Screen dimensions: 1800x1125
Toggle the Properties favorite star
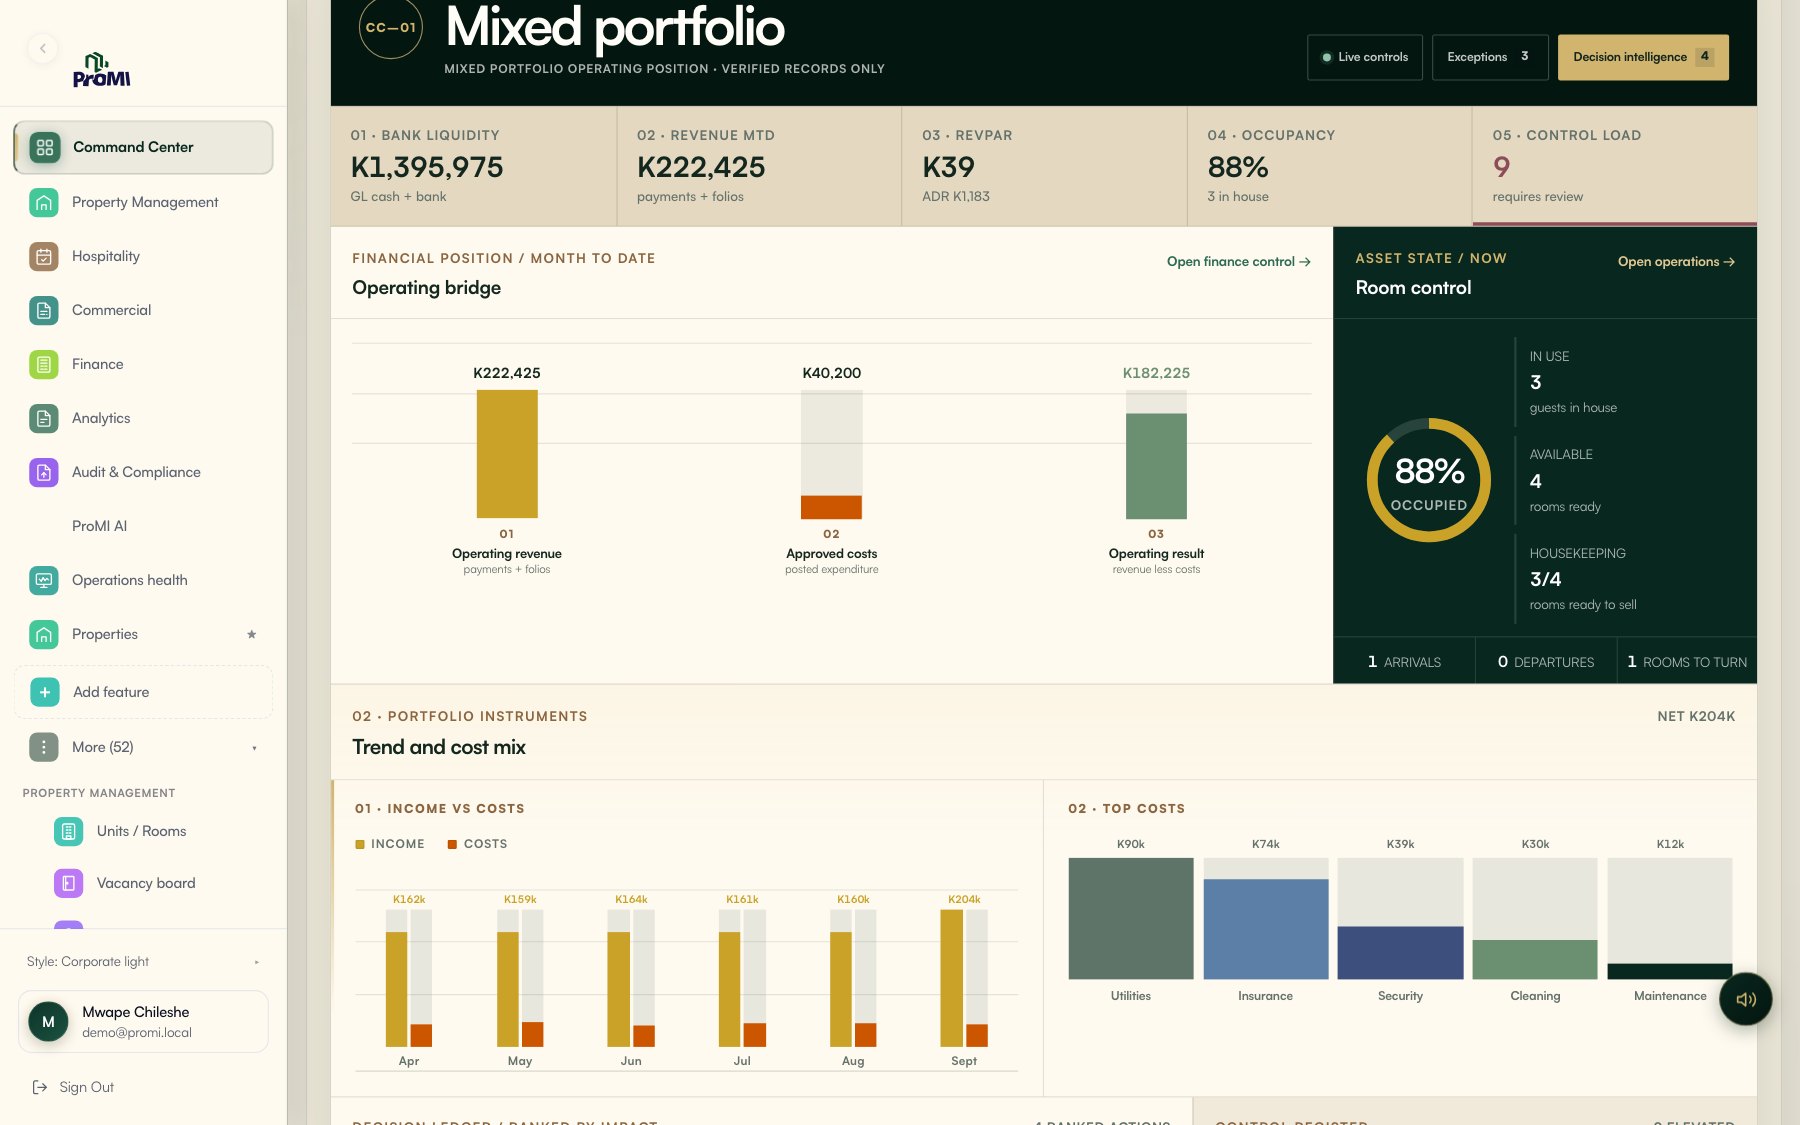(x=252, y=634)
